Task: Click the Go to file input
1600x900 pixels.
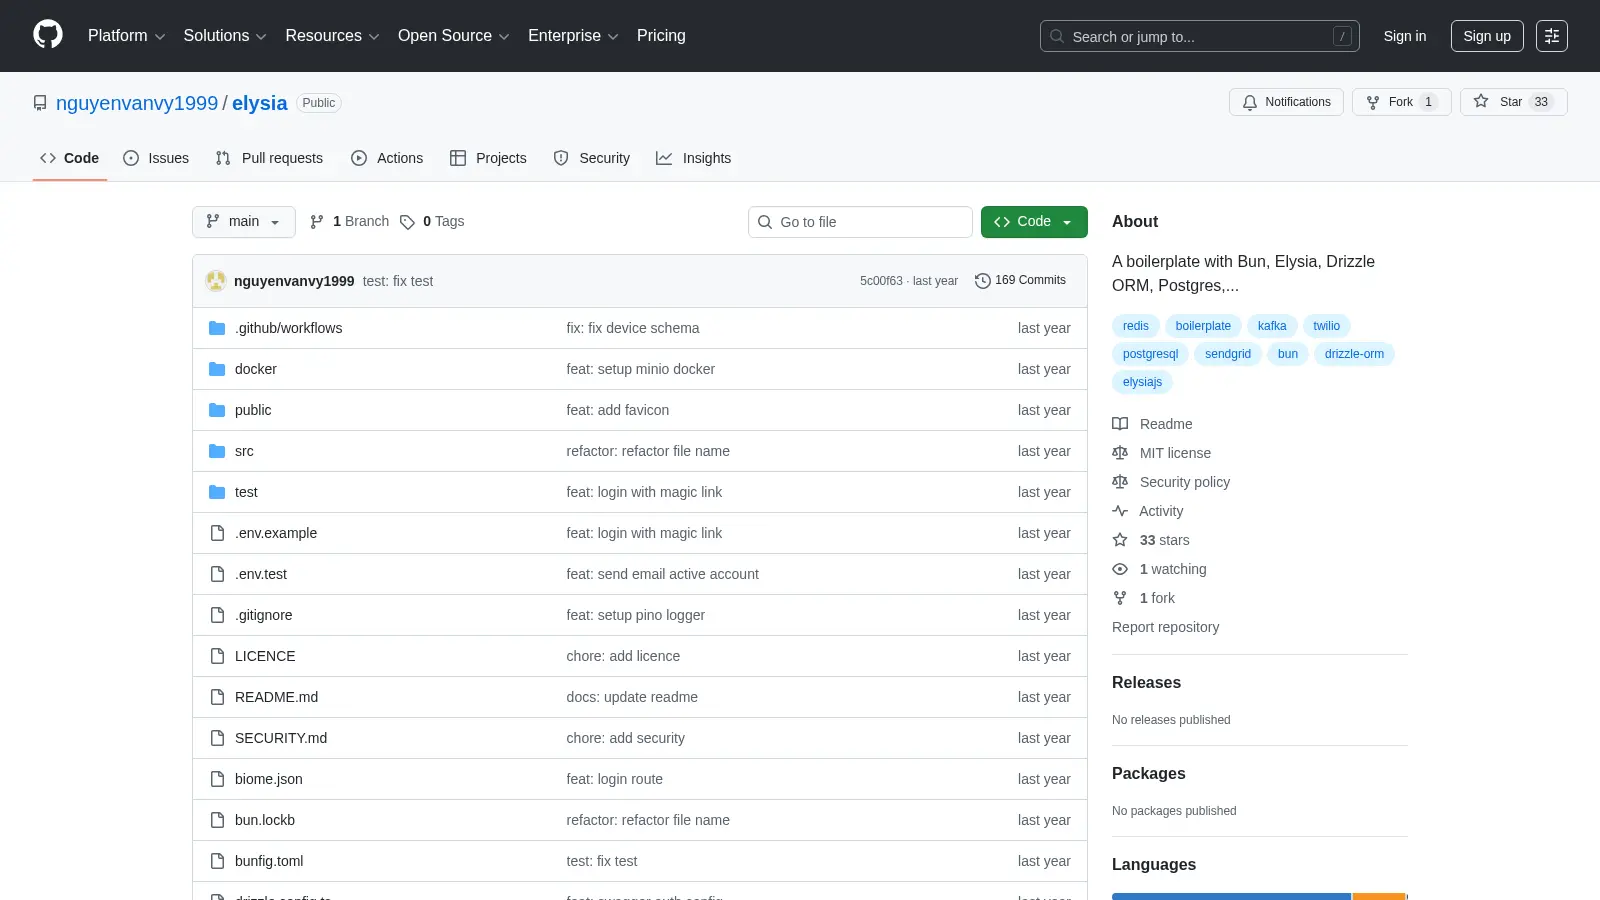Action: pos(860,222)
